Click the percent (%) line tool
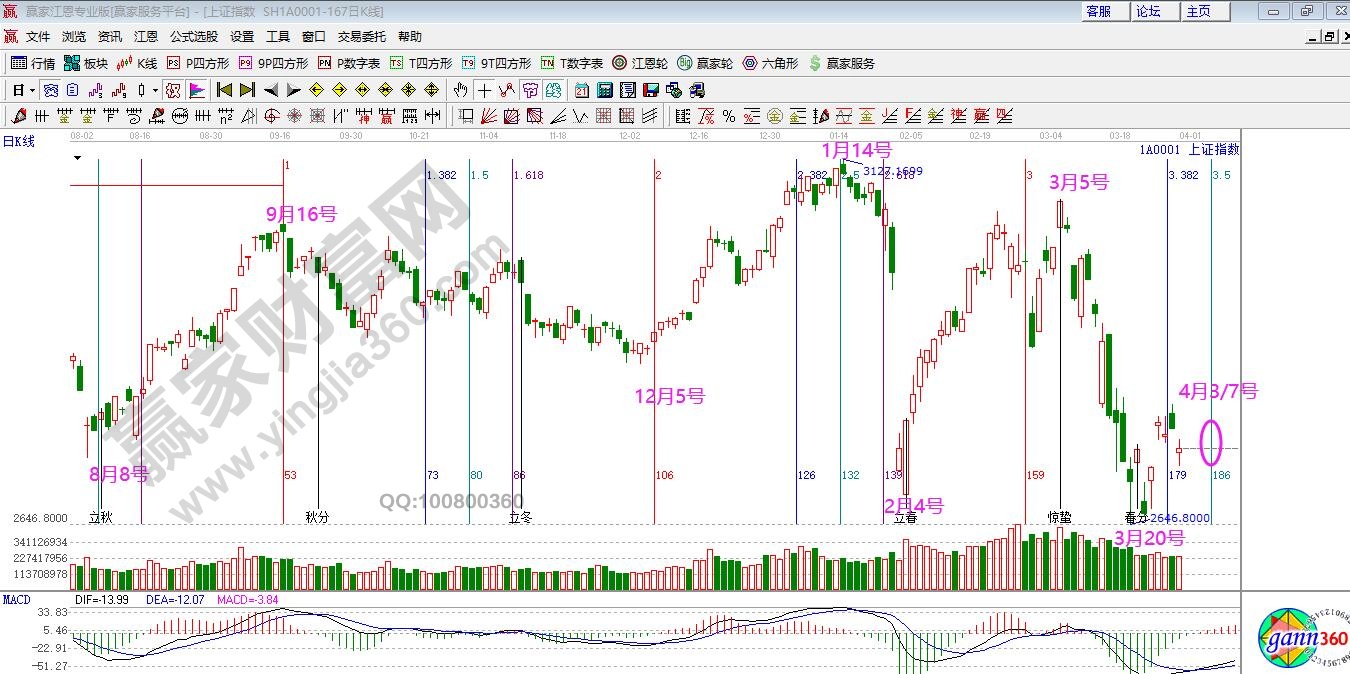Viewport: 1350px width, 674px height. [729, 116]
